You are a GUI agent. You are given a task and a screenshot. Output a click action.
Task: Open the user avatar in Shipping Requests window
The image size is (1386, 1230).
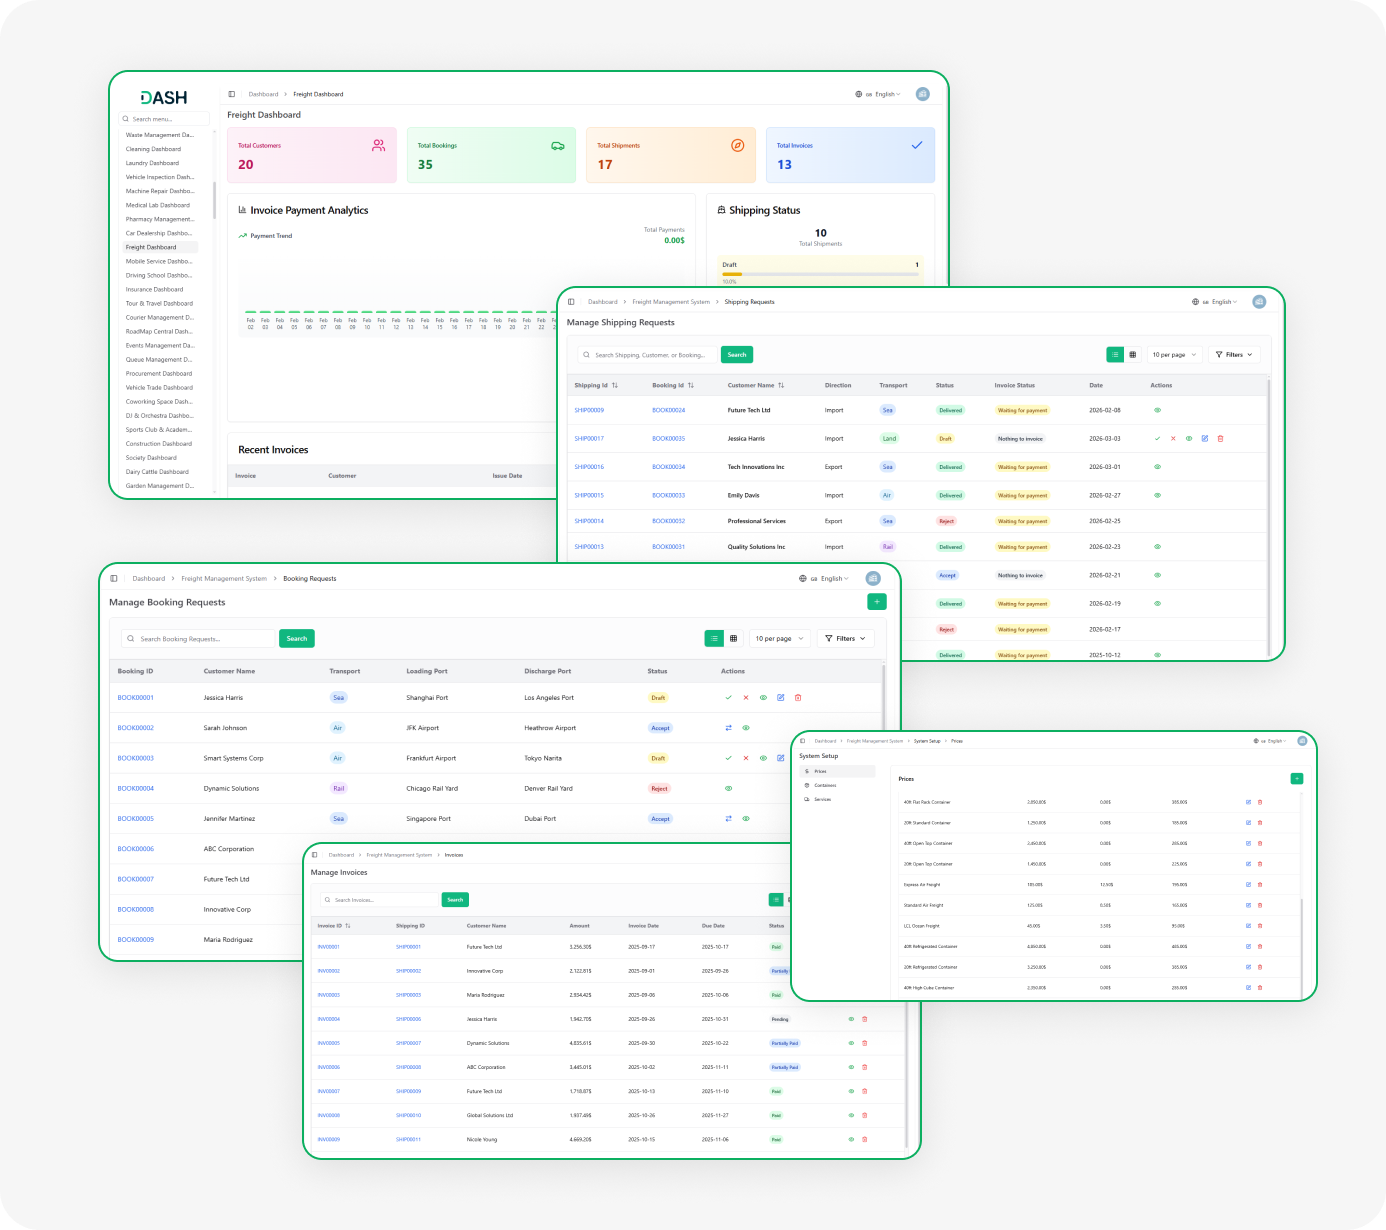(1259, 301)
